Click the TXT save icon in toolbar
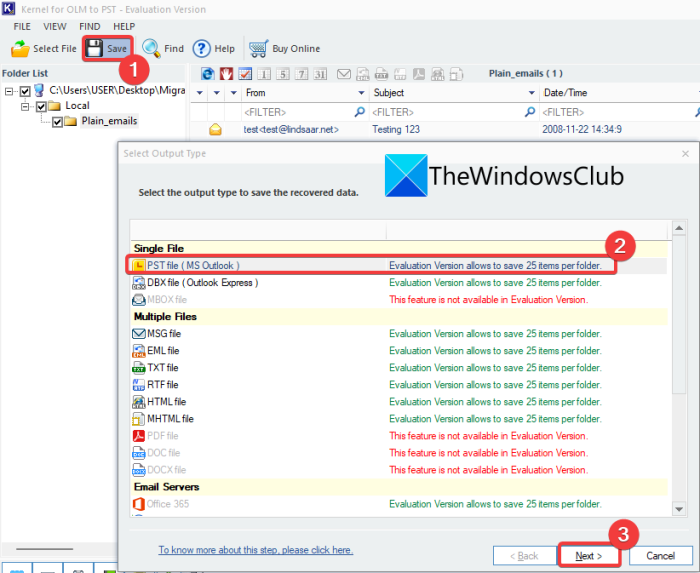 coord(381,74)
